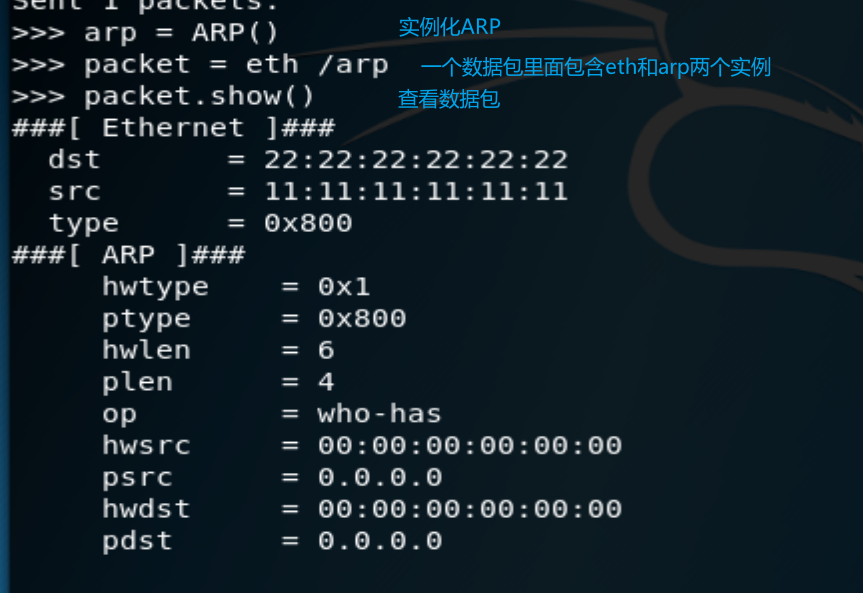
Task: Click the psrc value 0.0.0.0
Action: click(x=380, y=477)
